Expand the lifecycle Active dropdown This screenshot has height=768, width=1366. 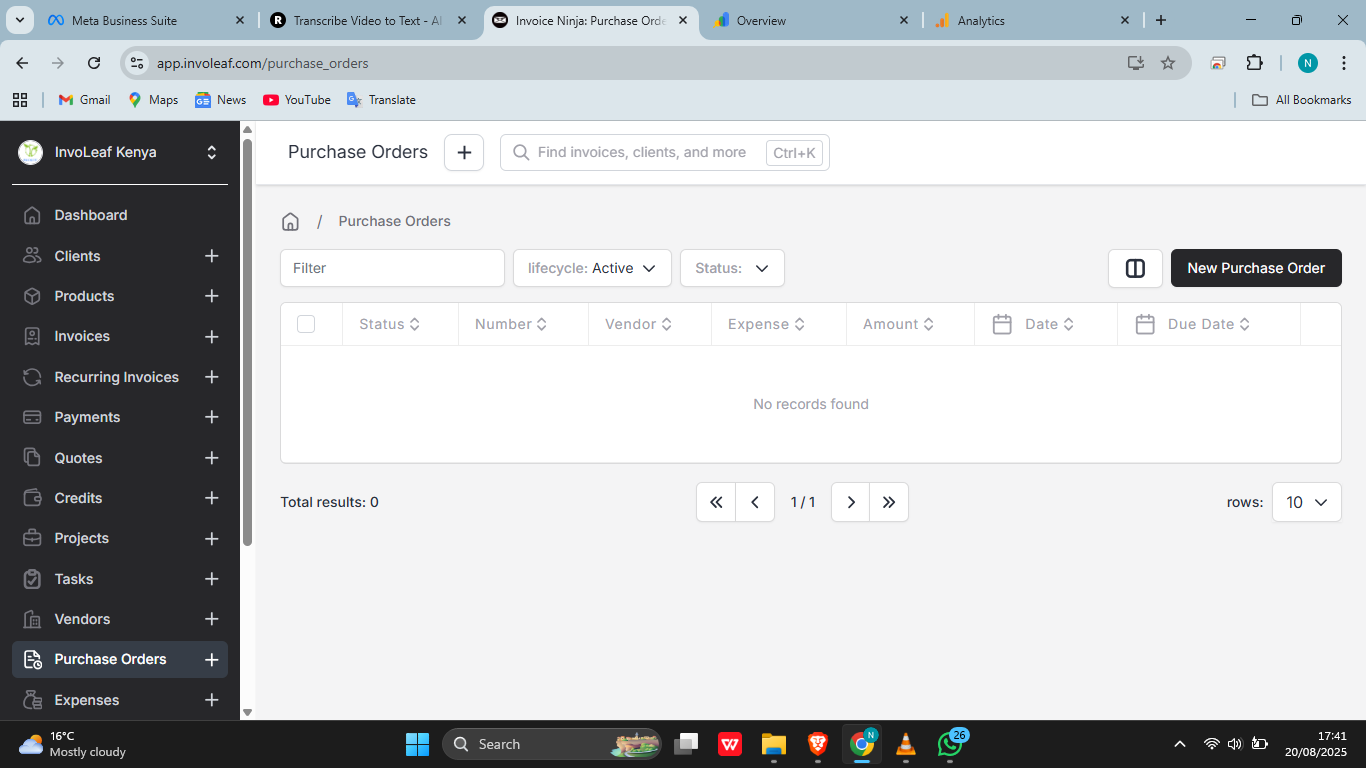click(592, 268)
